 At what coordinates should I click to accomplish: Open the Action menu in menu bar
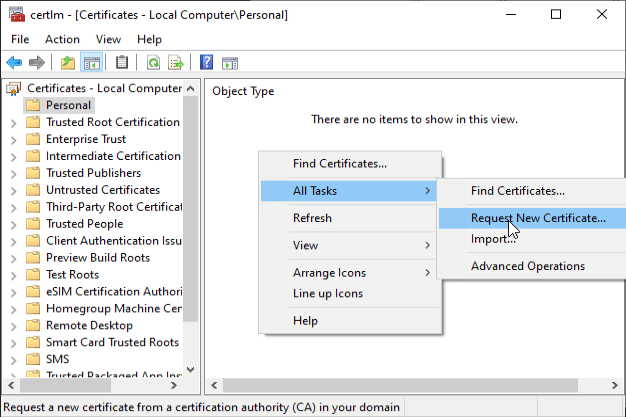click(62, 39)
